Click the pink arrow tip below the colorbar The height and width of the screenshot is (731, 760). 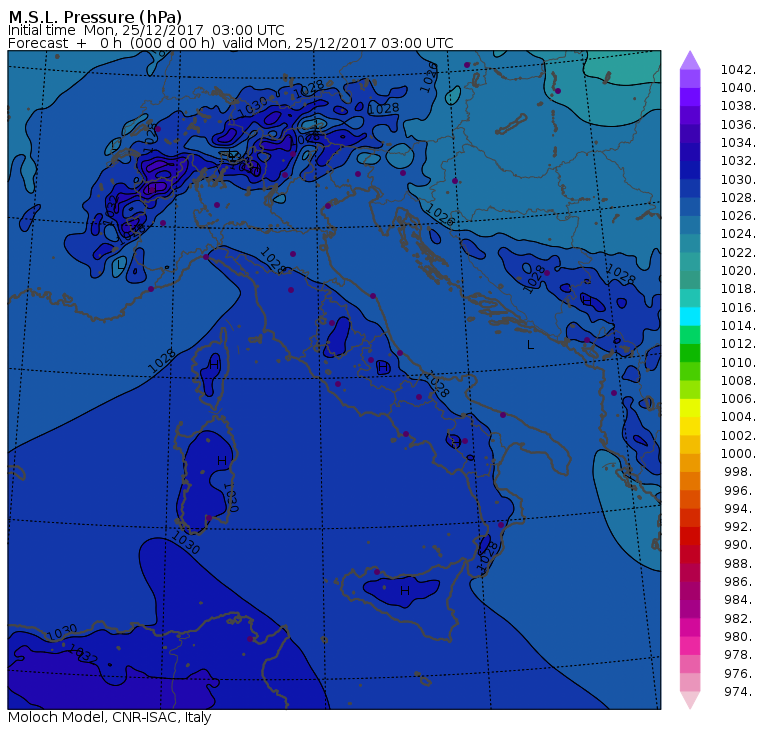click(690, 700)
